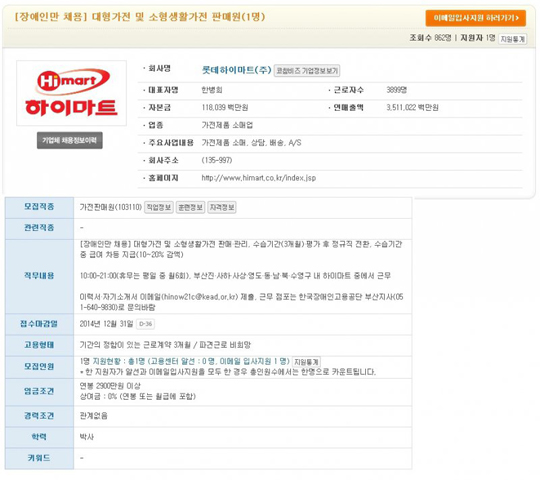The height and width of the screenshot is (480, 540).
Task: Click the 접수마감일 header cell
Action: (39, 324)
